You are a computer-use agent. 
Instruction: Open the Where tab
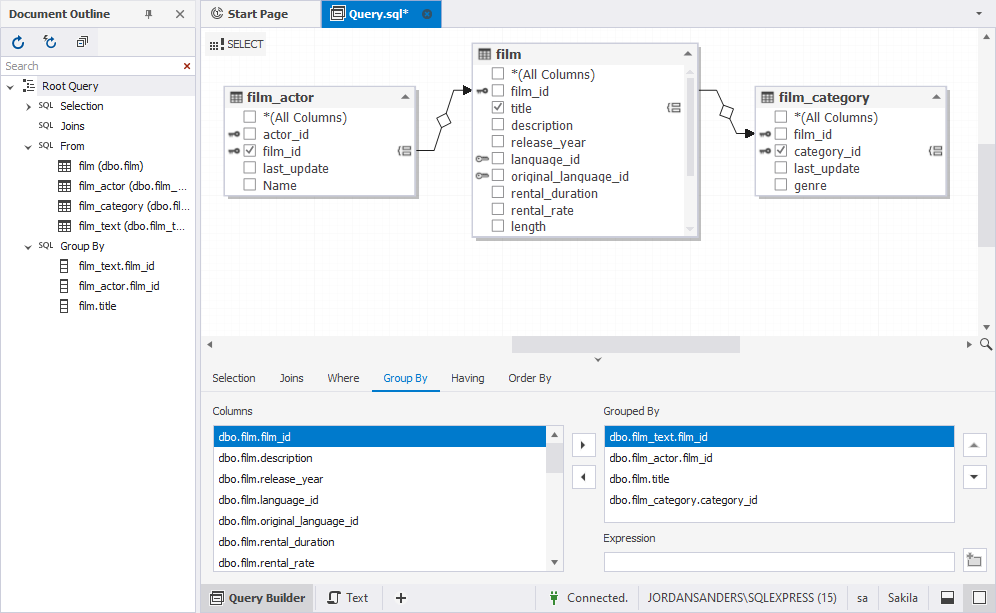[x=343, y=379]
